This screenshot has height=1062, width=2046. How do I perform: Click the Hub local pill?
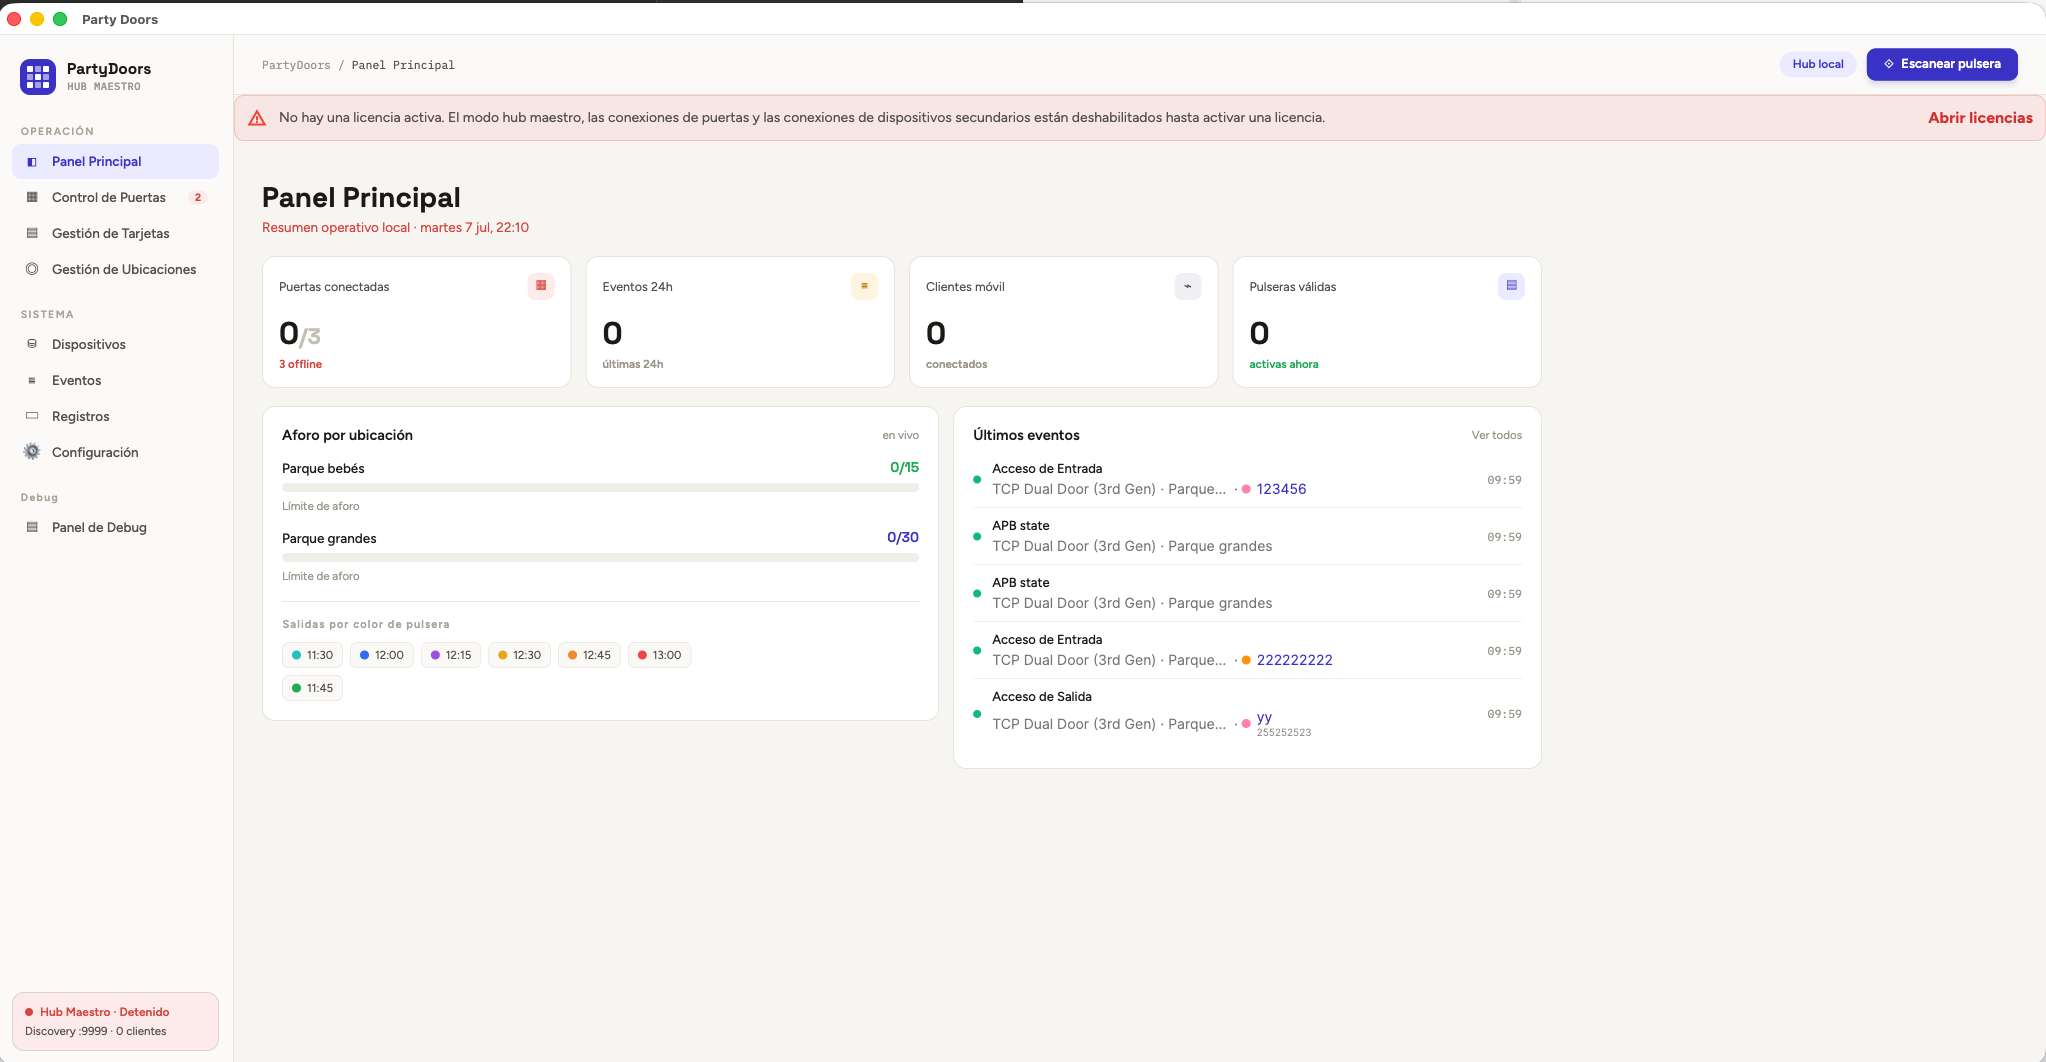[x=1817, y=64]
